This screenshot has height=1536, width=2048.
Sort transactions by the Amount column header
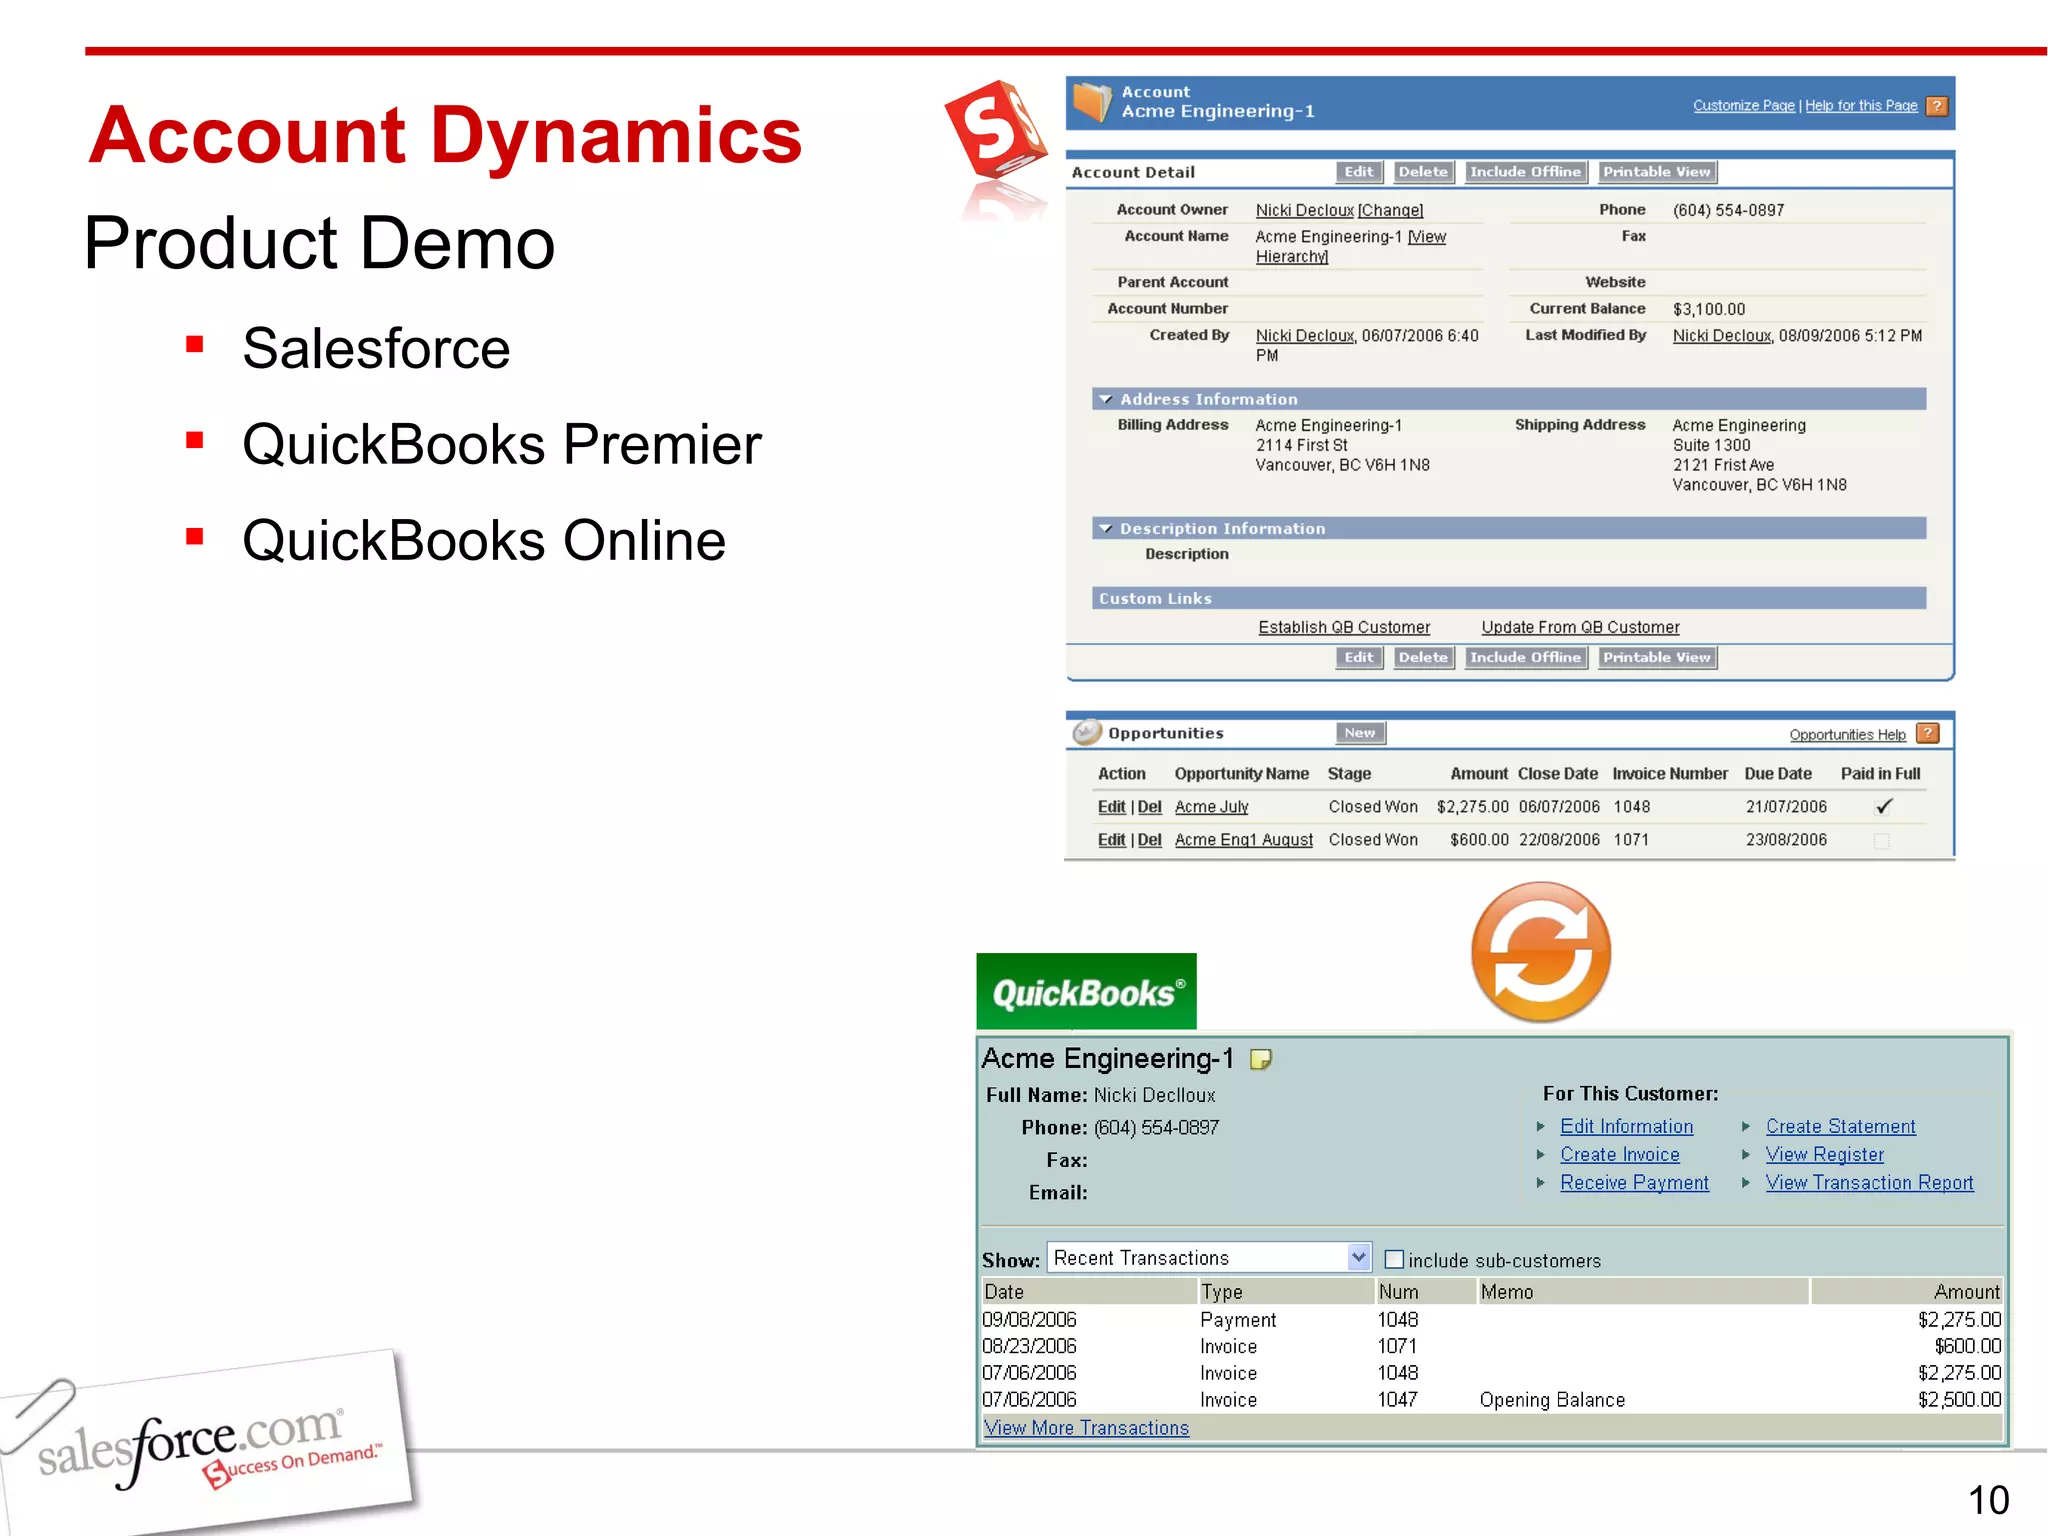(1907, 1292)
